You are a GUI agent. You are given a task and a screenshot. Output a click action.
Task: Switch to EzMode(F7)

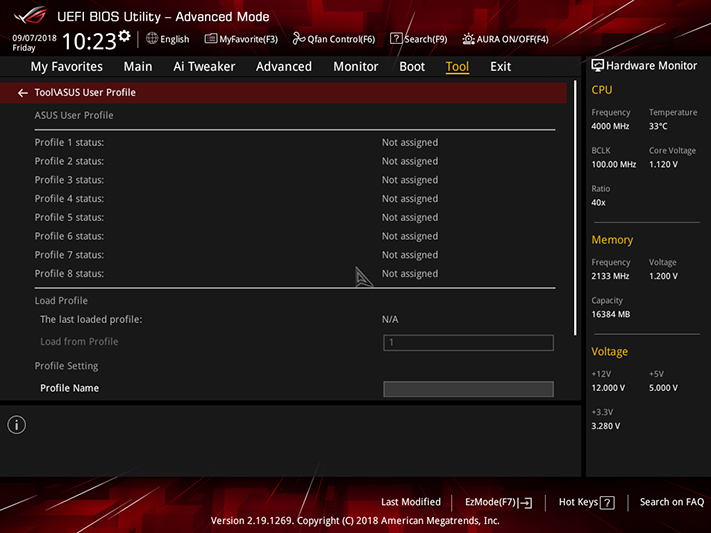498,502
